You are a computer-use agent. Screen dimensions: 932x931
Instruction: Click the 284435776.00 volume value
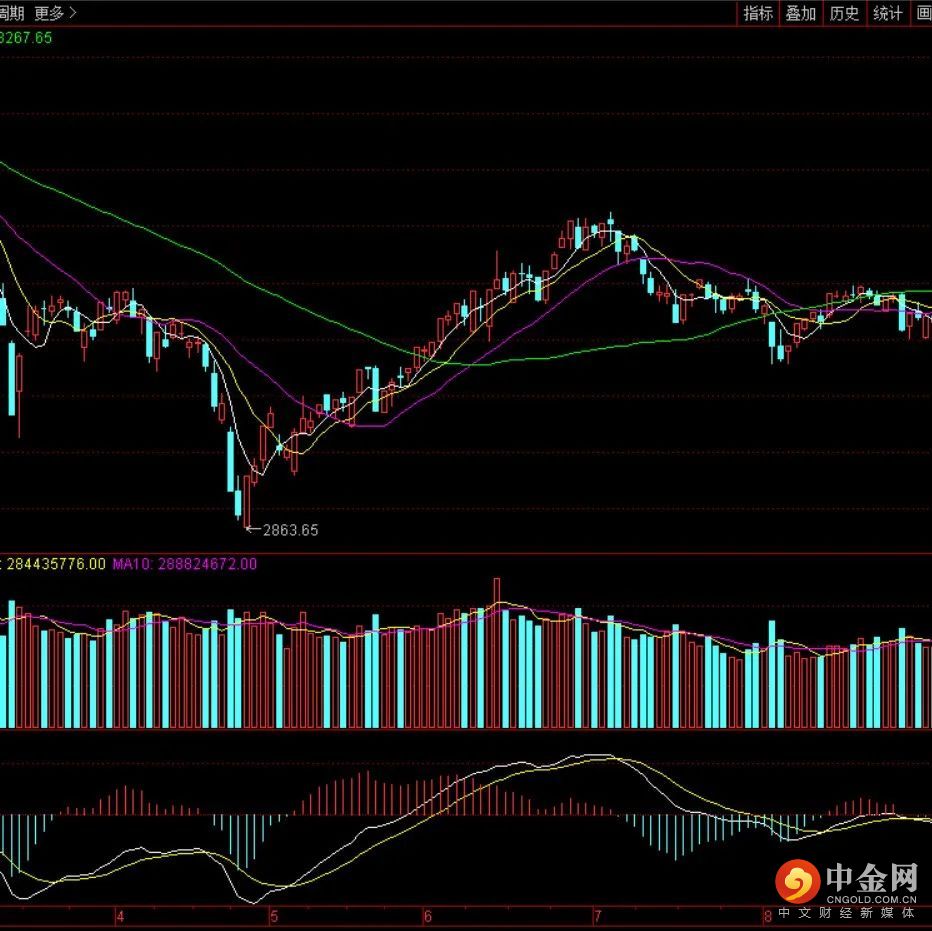pos(56,564)
